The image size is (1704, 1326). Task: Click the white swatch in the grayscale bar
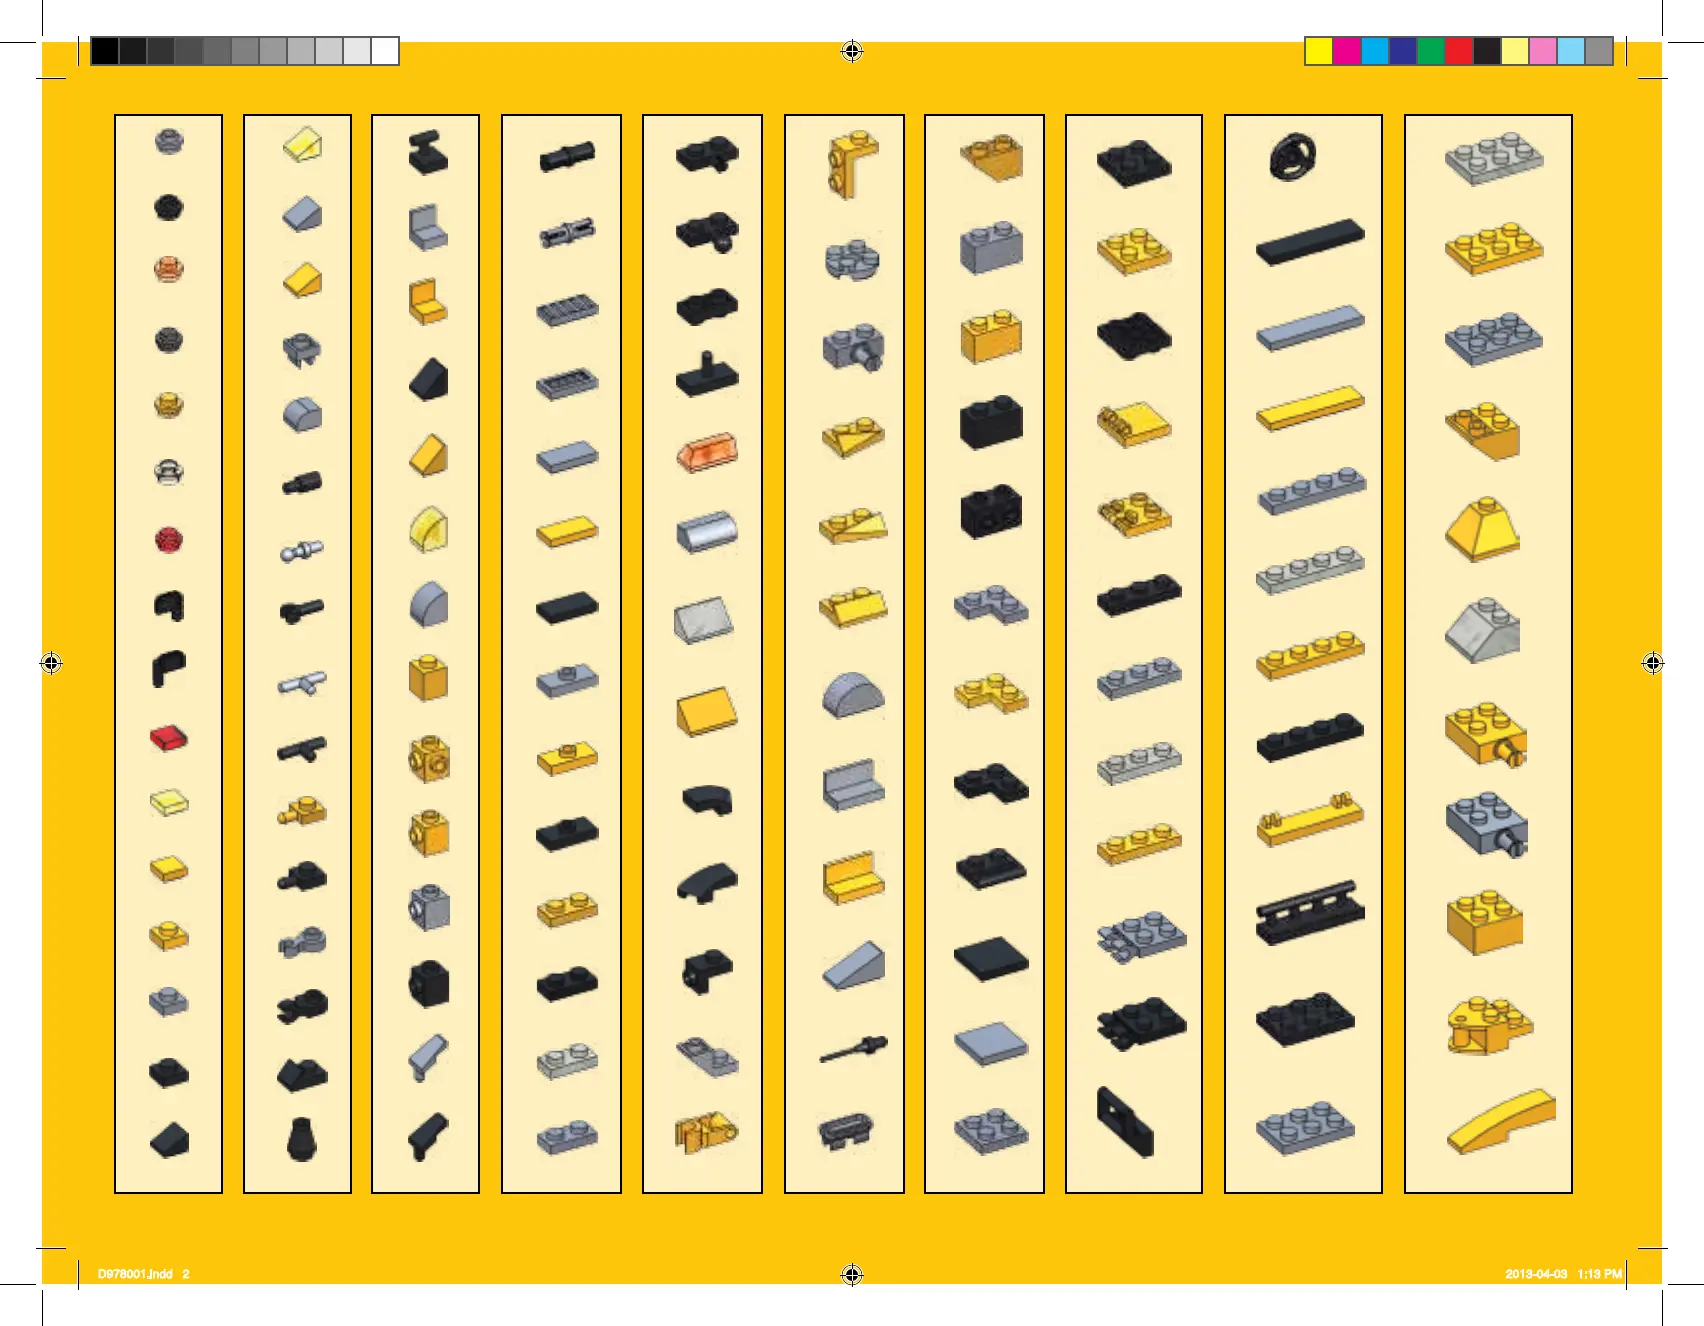(385, 51)
